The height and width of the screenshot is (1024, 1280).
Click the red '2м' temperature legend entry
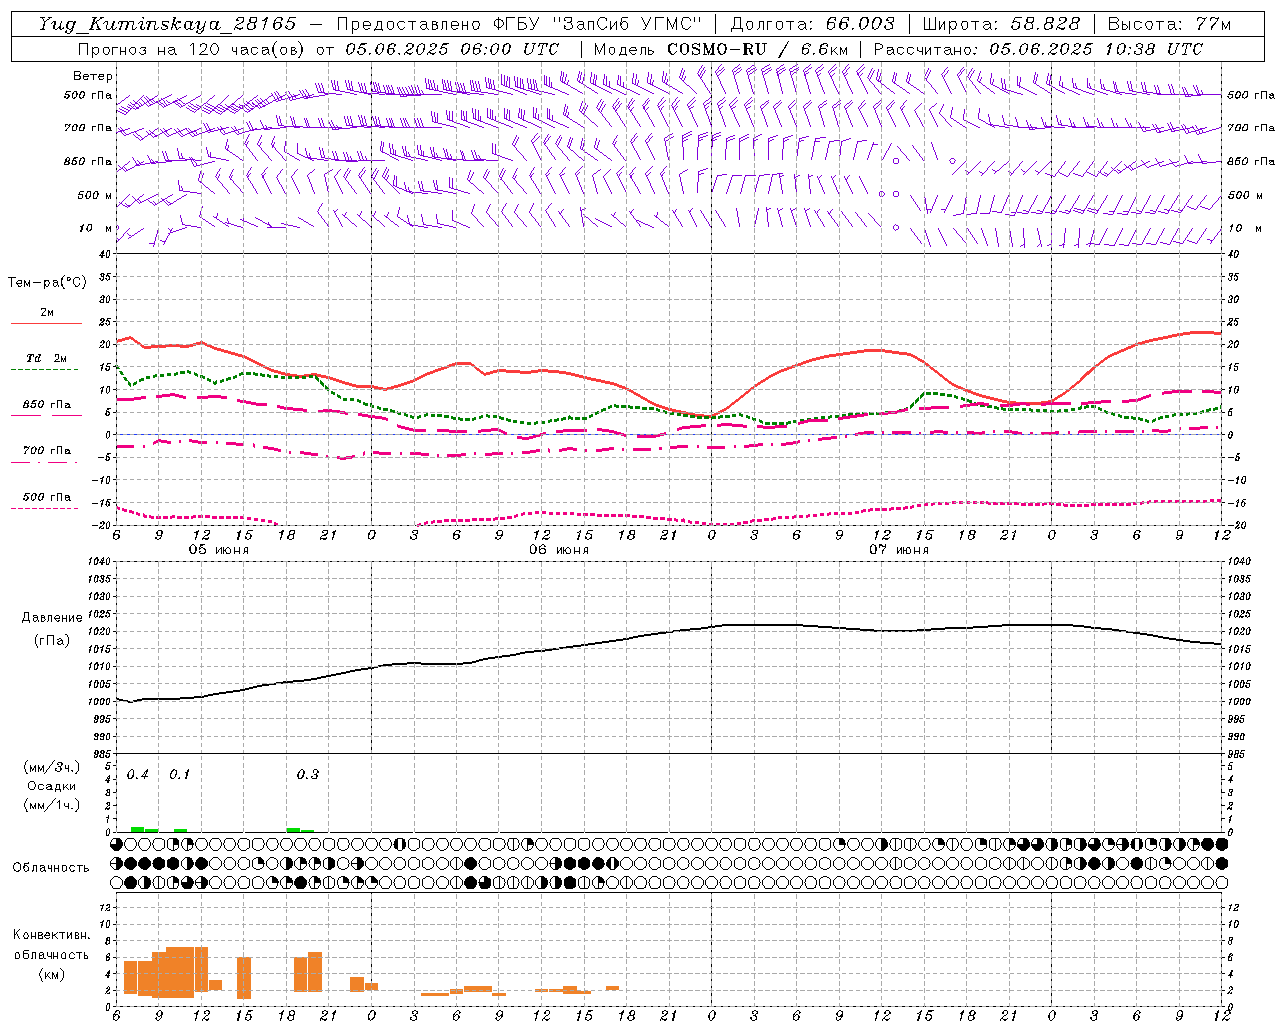(x=46, y=313)
